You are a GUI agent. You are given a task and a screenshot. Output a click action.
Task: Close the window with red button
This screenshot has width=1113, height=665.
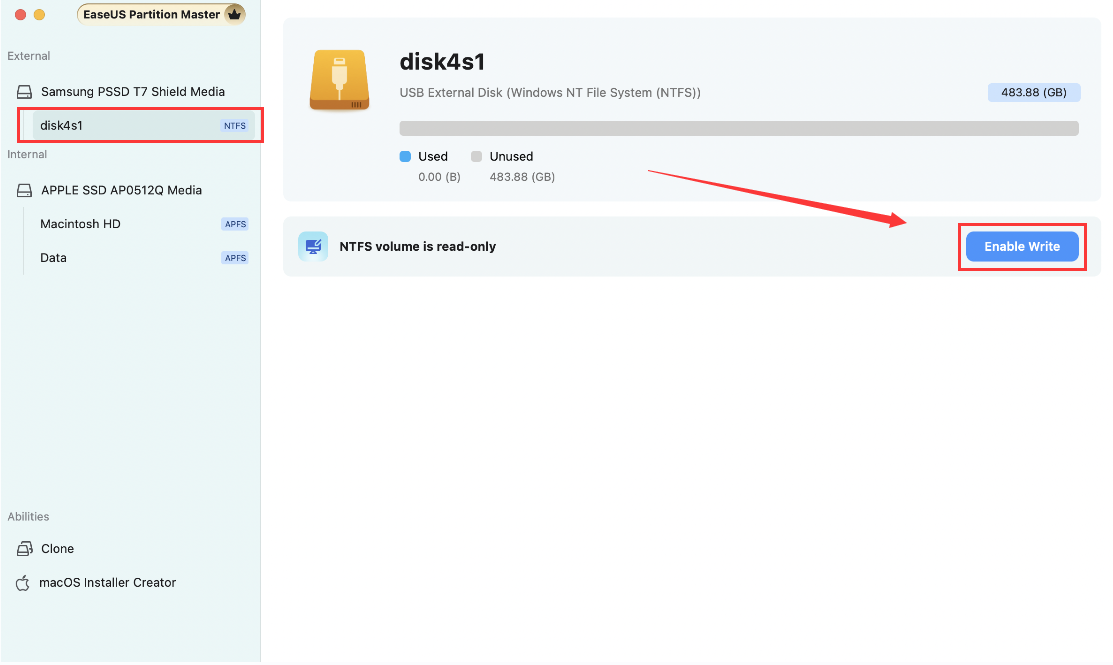[21, 14]
